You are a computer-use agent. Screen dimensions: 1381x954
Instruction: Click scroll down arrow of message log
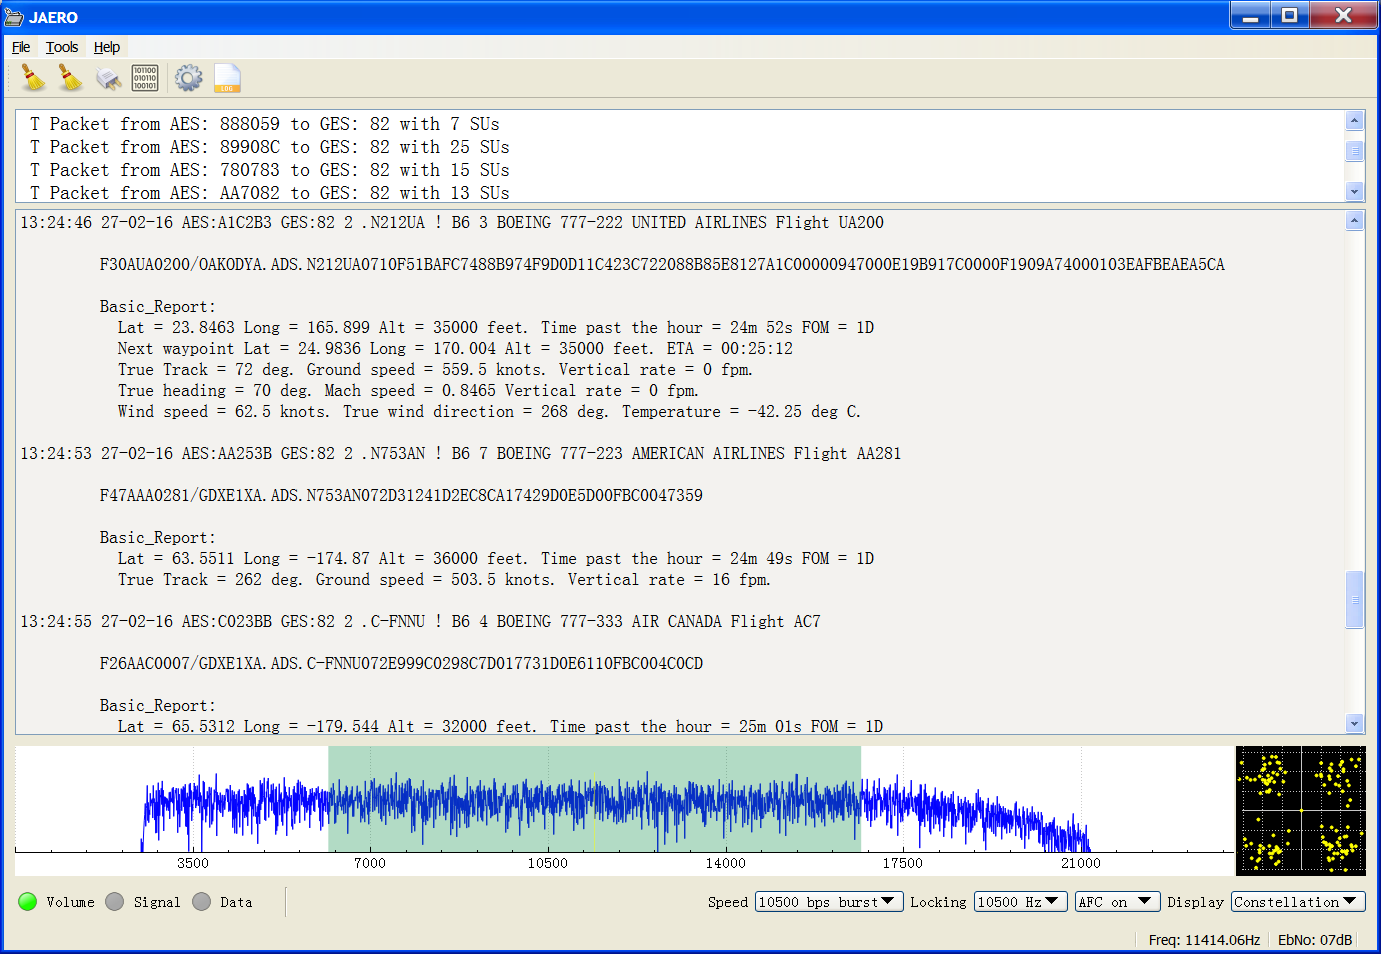coord(1355,723)
